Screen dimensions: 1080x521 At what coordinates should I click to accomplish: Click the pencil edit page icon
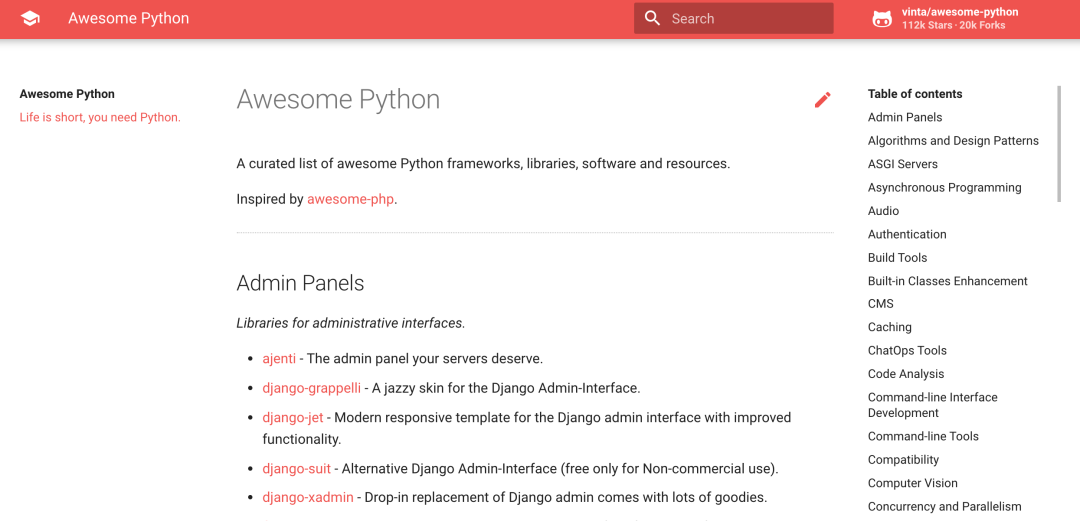point(822,99)
